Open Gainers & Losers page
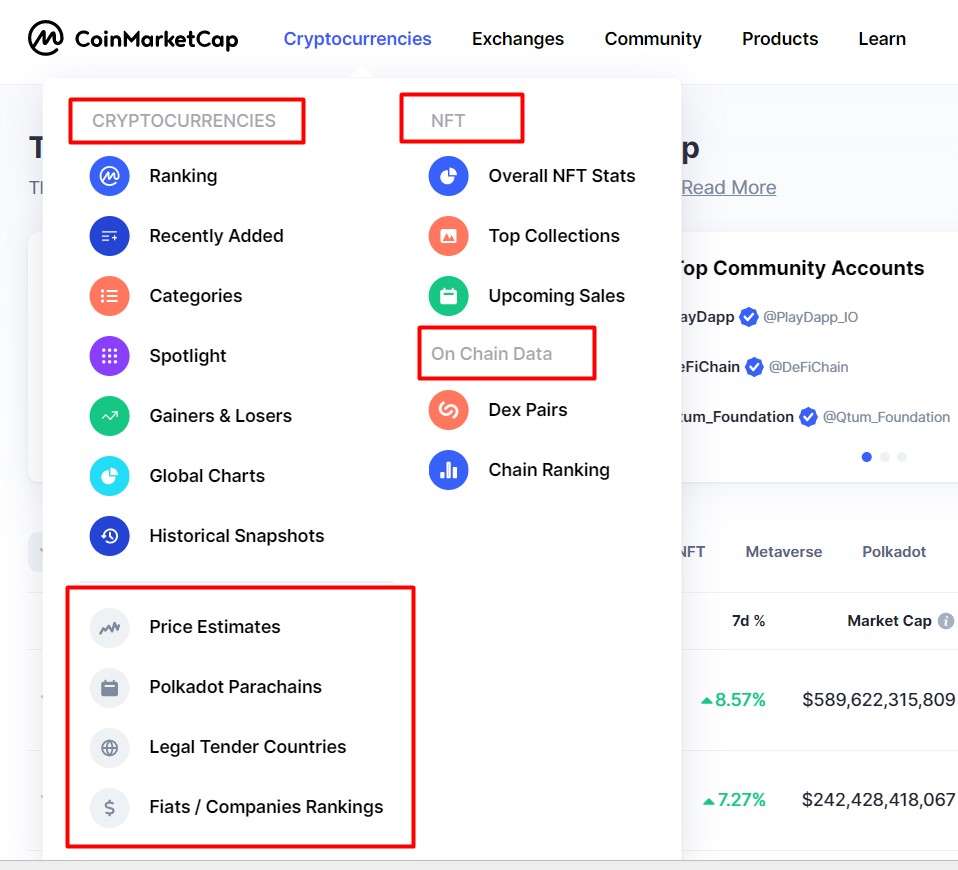The image size is (958, 870). [x=221, y=415]
